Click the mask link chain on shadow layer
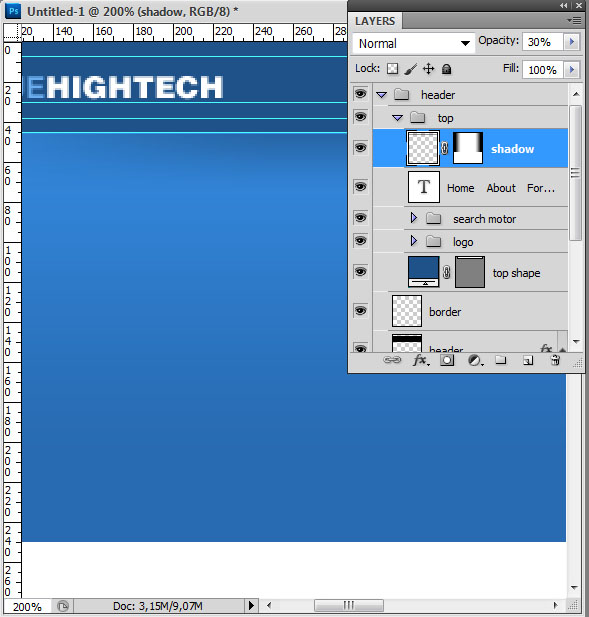This screenshot has width=589, height=617. pos(445,148)
